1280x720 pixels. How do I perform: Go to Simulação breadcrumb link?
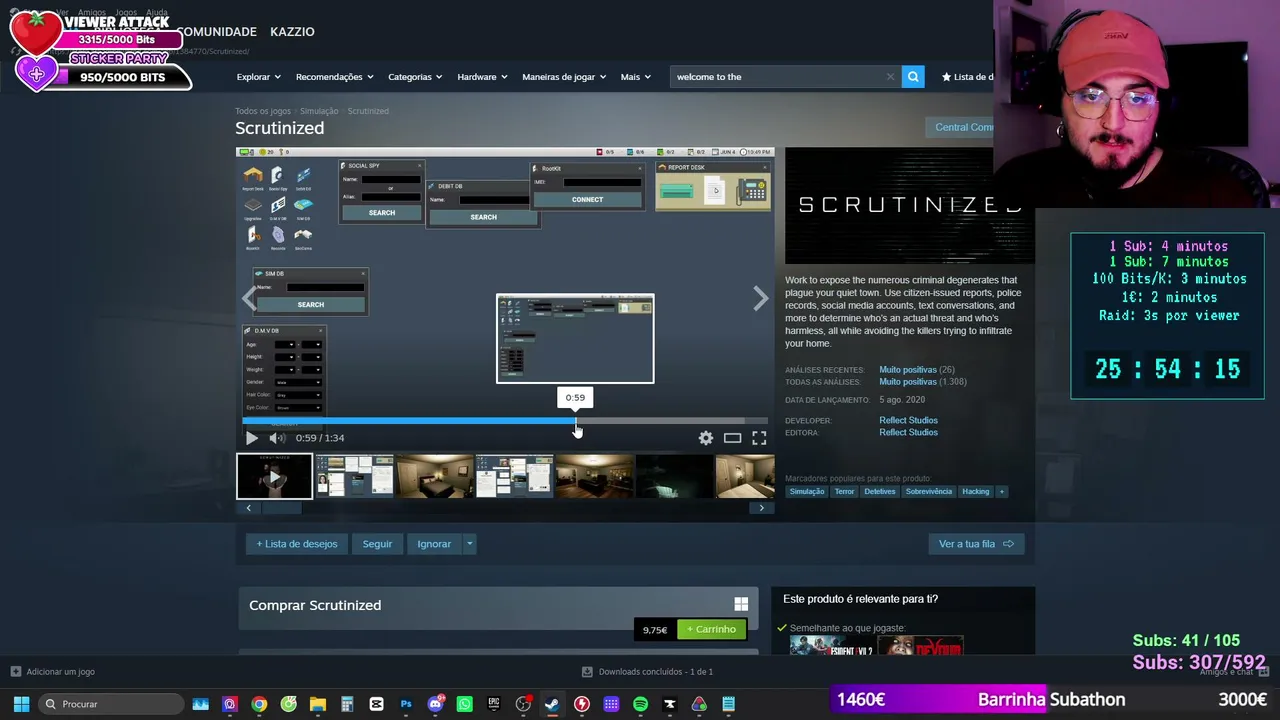click(319, 111)
